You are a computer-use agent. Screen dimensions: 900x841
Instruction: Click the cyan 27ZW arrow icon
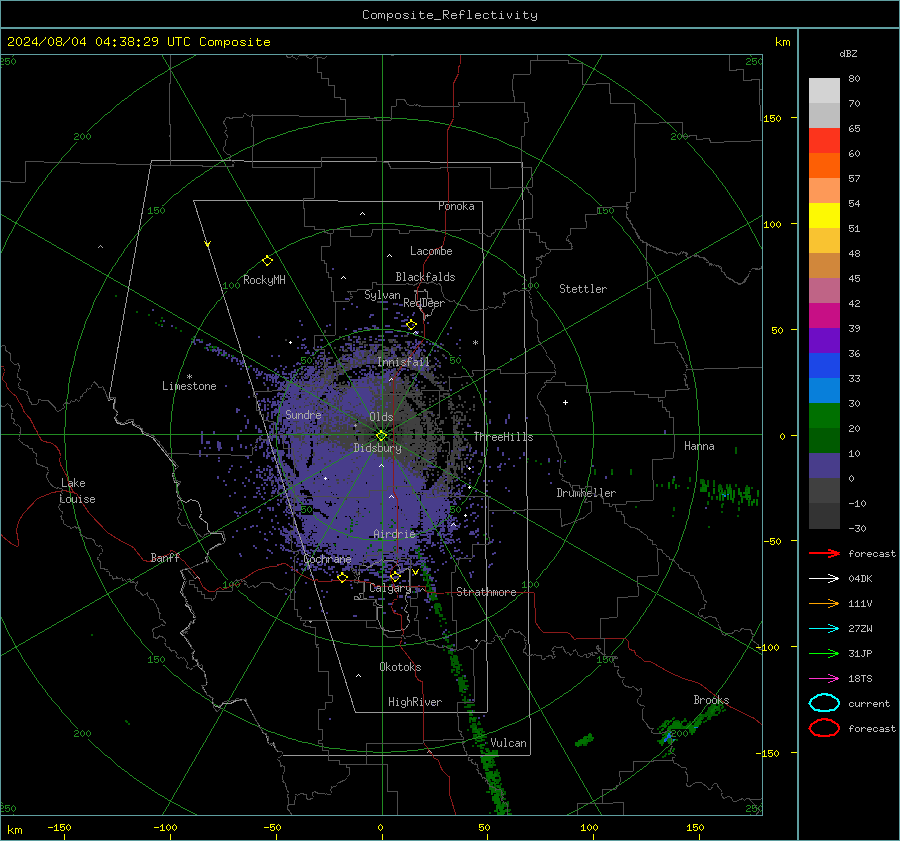824,628
